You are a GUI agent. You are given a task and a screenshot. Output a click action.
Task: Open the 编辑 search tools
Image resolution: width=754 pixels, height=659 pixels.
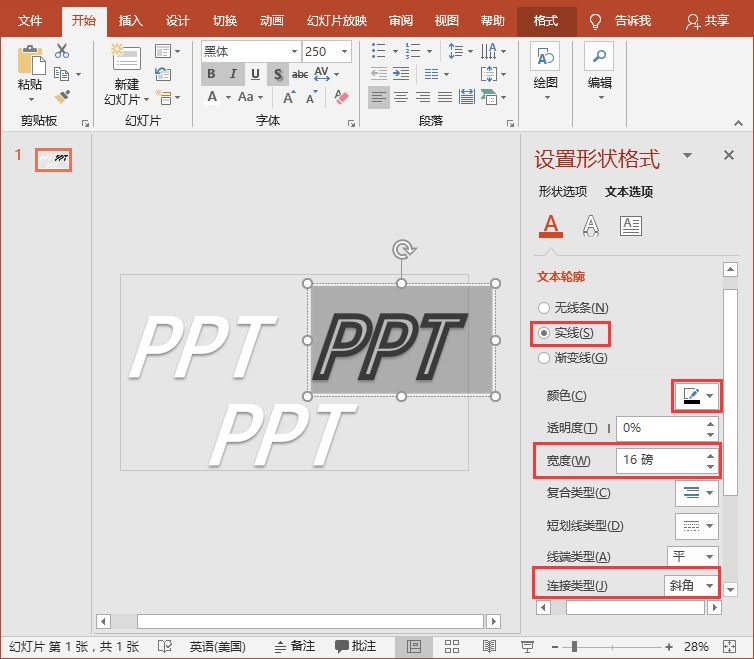pos(599,71)
